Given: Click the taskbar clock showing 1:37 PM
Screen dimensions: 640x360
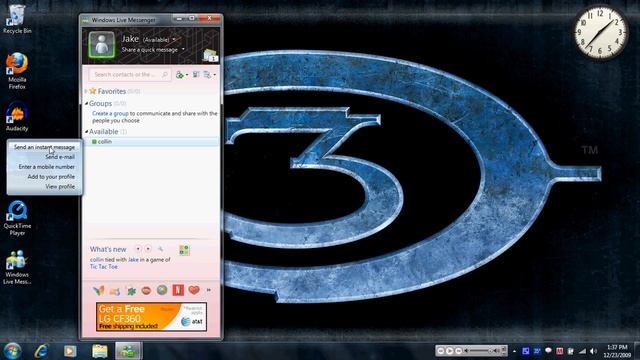Looking at the screenshot, I should 617,351.
